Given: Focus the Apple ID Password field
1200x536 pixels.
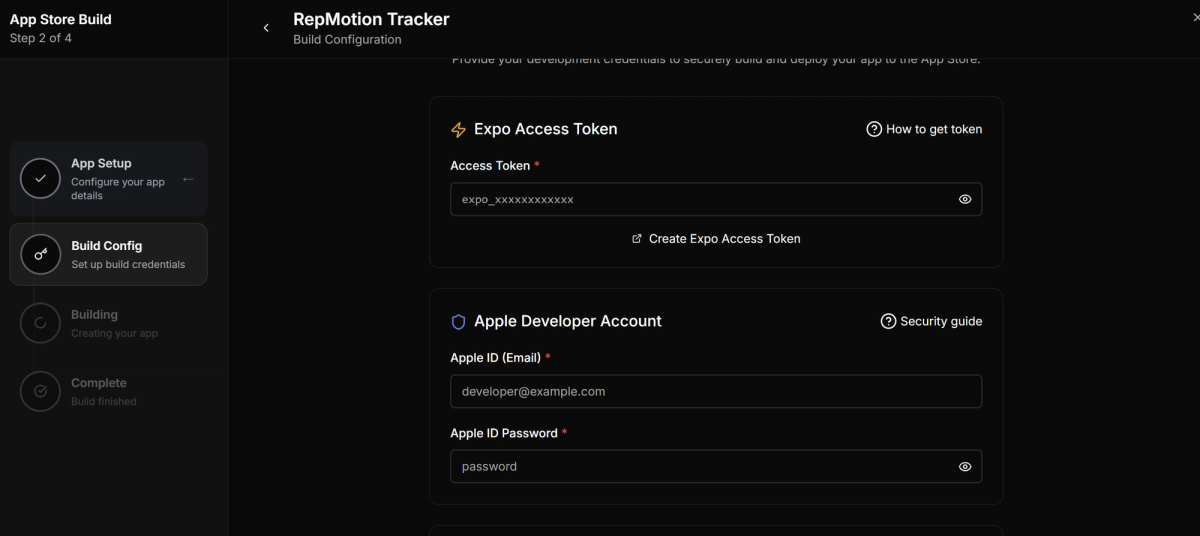Looking at the screenshot, I should coord(716,466).
